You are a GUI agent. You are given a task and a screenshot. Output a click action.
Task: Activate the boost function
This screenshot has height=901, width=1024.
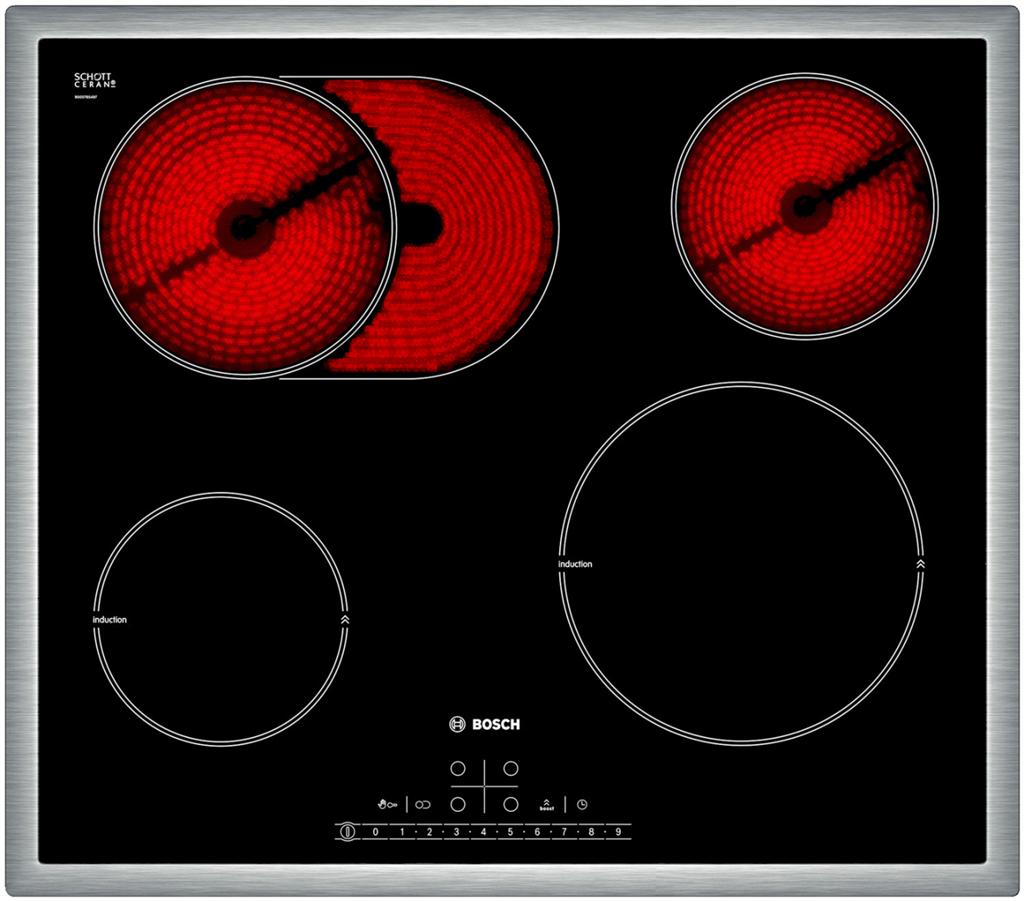pos(546,803)
